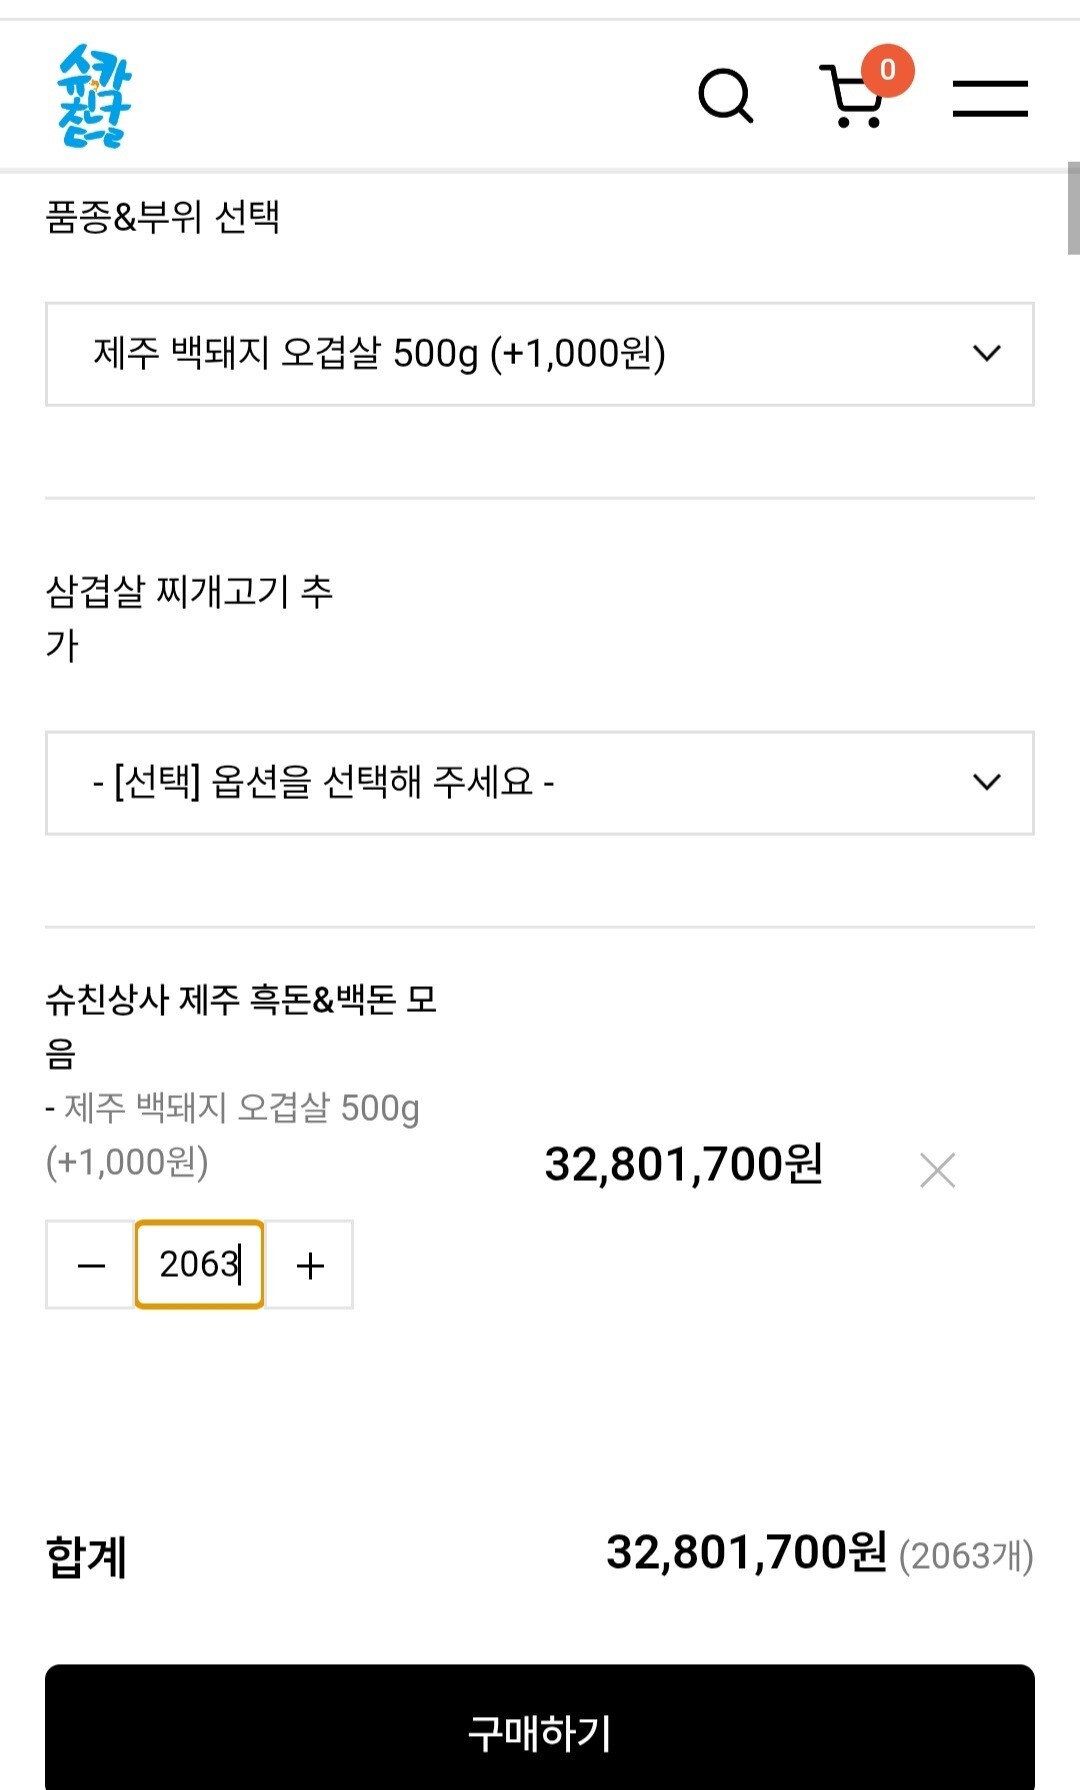Click the quantity field showing 2063
Screen dimensions: 1080x1790
[x=200, y=1265]
